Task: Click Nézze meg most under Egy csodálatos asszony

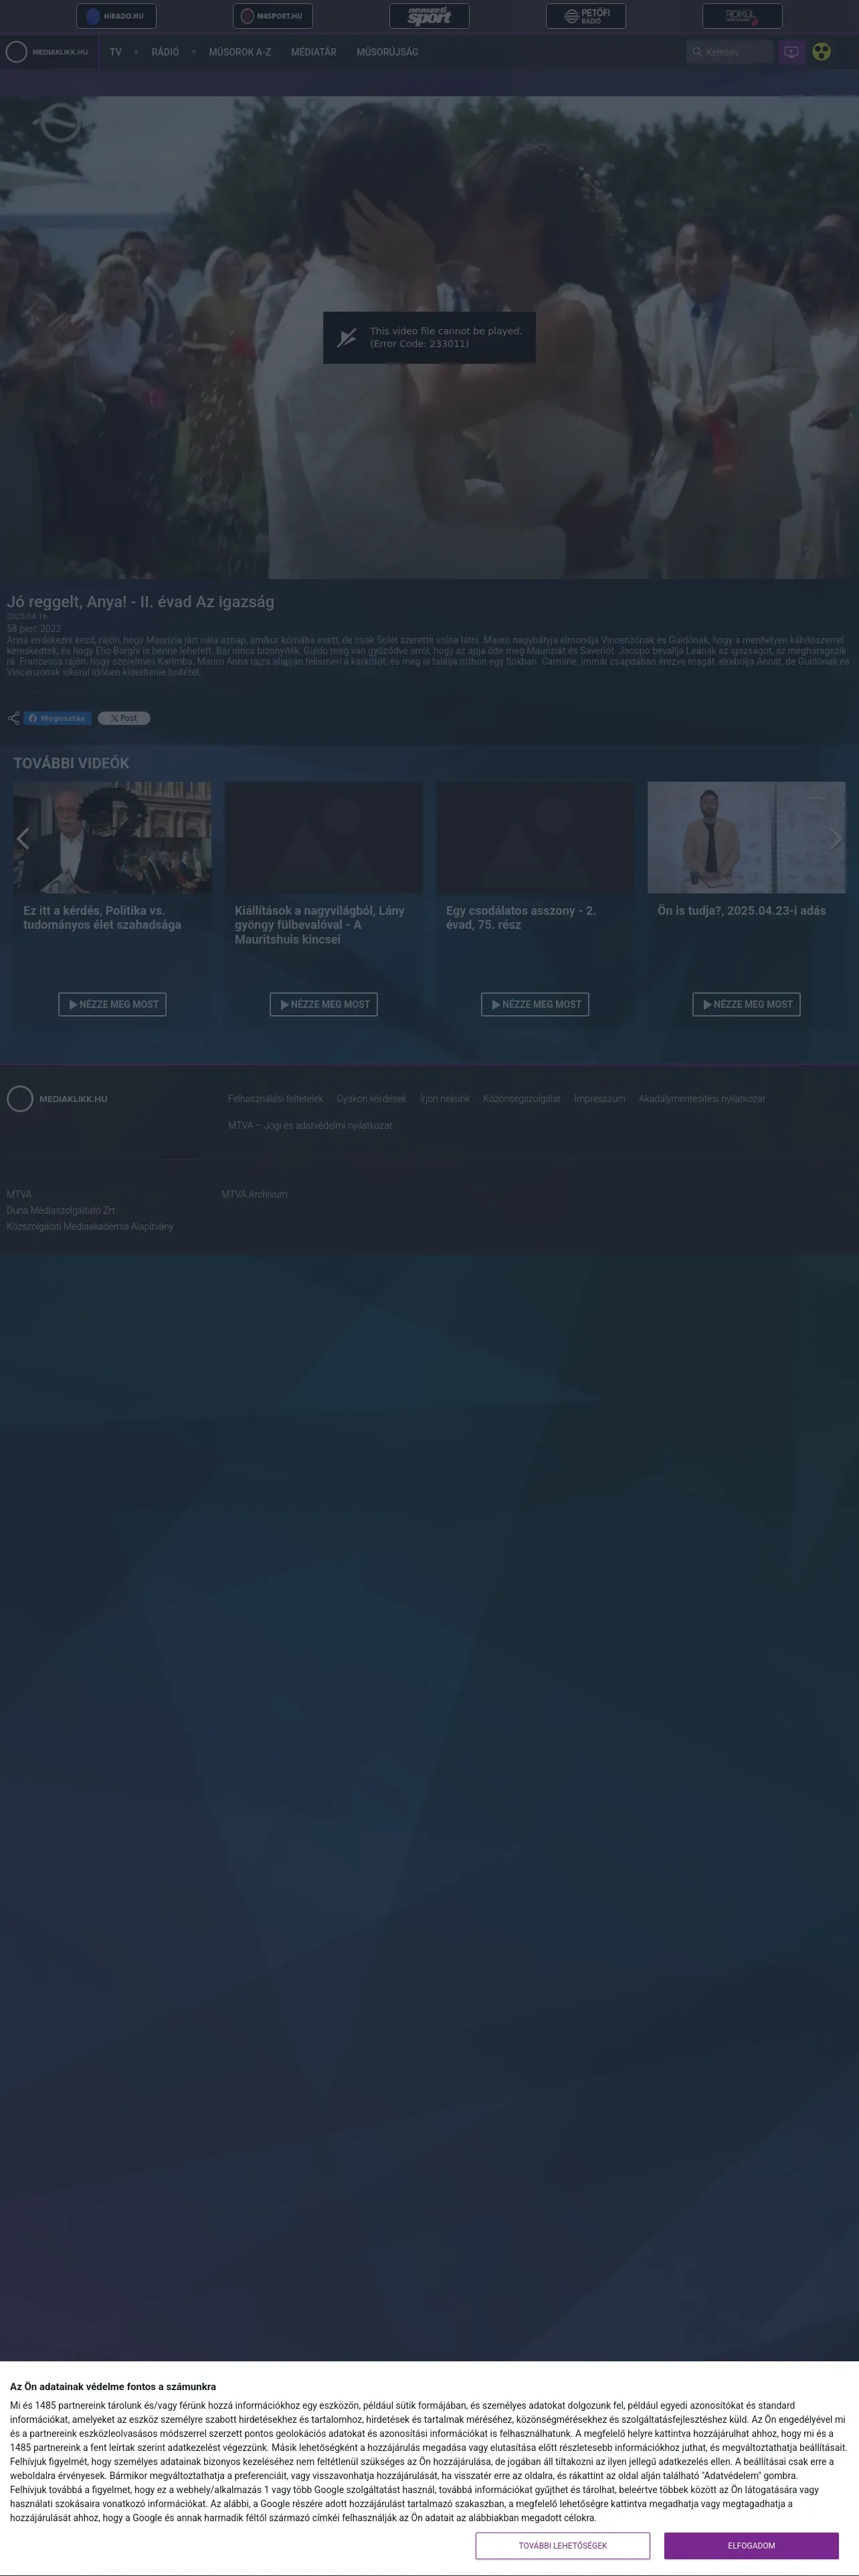Action: (535, 1004)
